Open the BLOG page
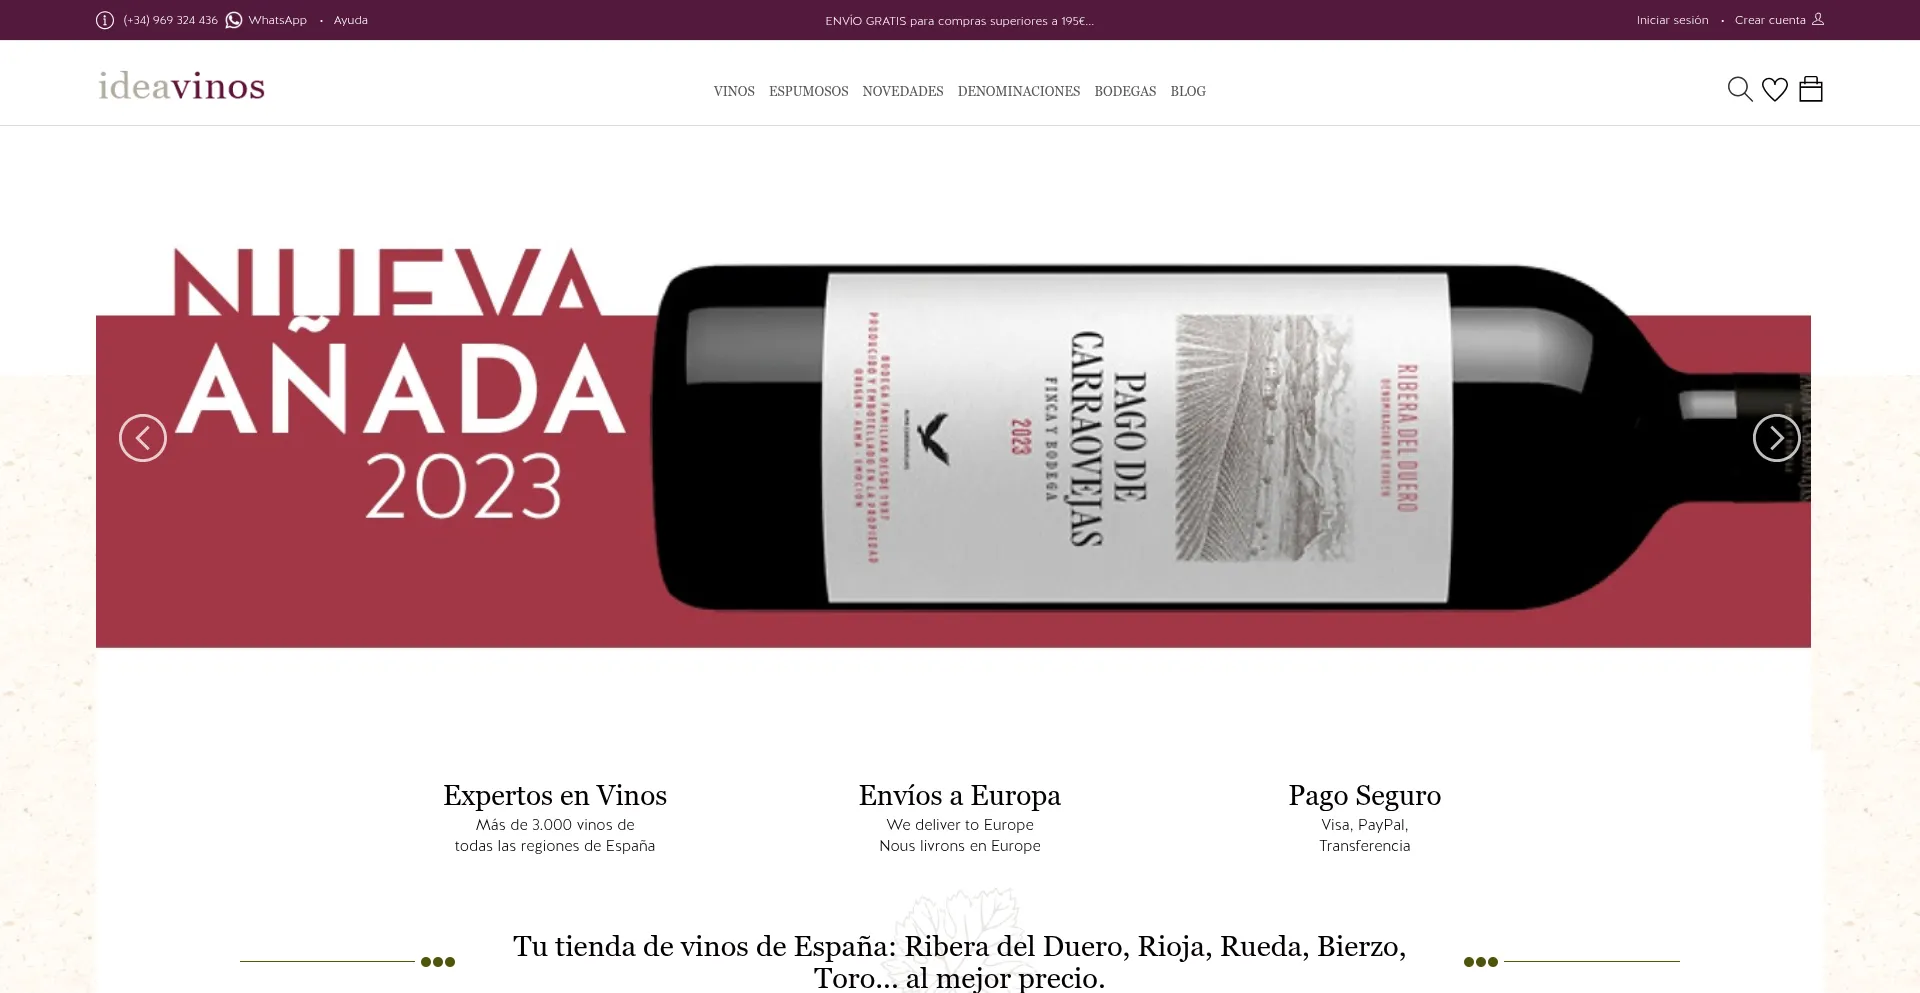1920x993 pixels. point(1188,91)
